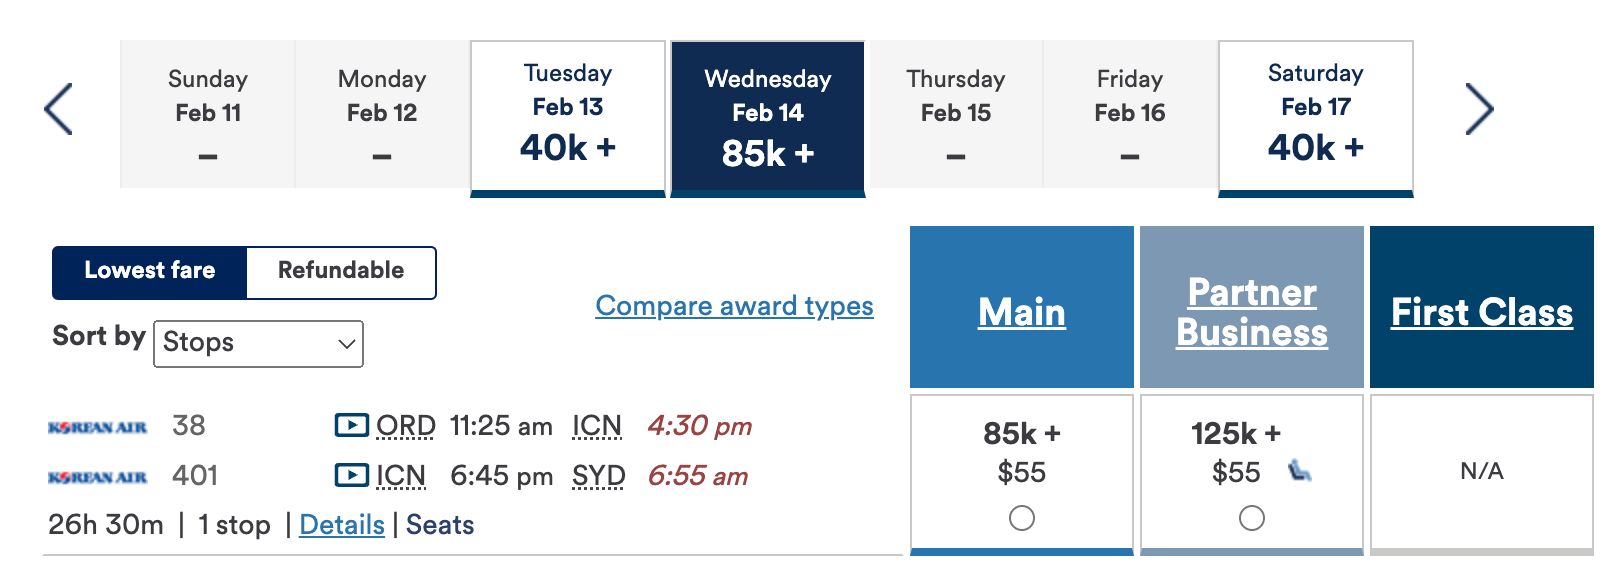The image size is (1618, 576).
Task: Open the Sort by Stops dropdown
Action: pos(258,344)
